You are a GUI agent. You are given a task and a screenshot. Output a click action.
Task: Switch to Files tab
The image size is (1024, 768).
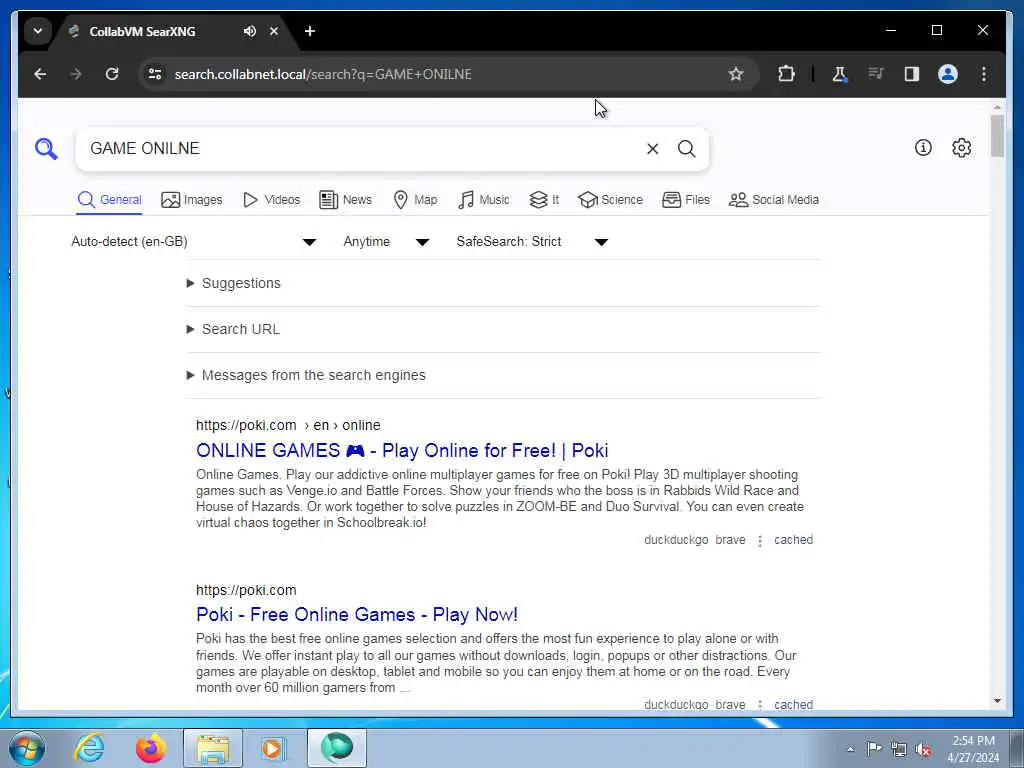tap(686, 200)
